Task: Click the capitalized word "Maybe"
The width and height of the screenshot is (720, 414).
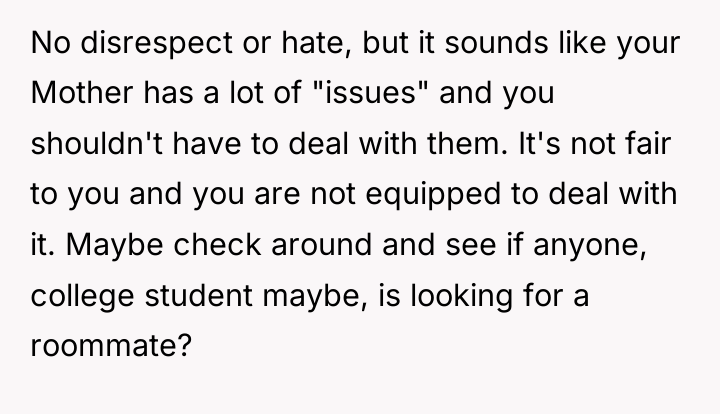Action: [114, 244]
